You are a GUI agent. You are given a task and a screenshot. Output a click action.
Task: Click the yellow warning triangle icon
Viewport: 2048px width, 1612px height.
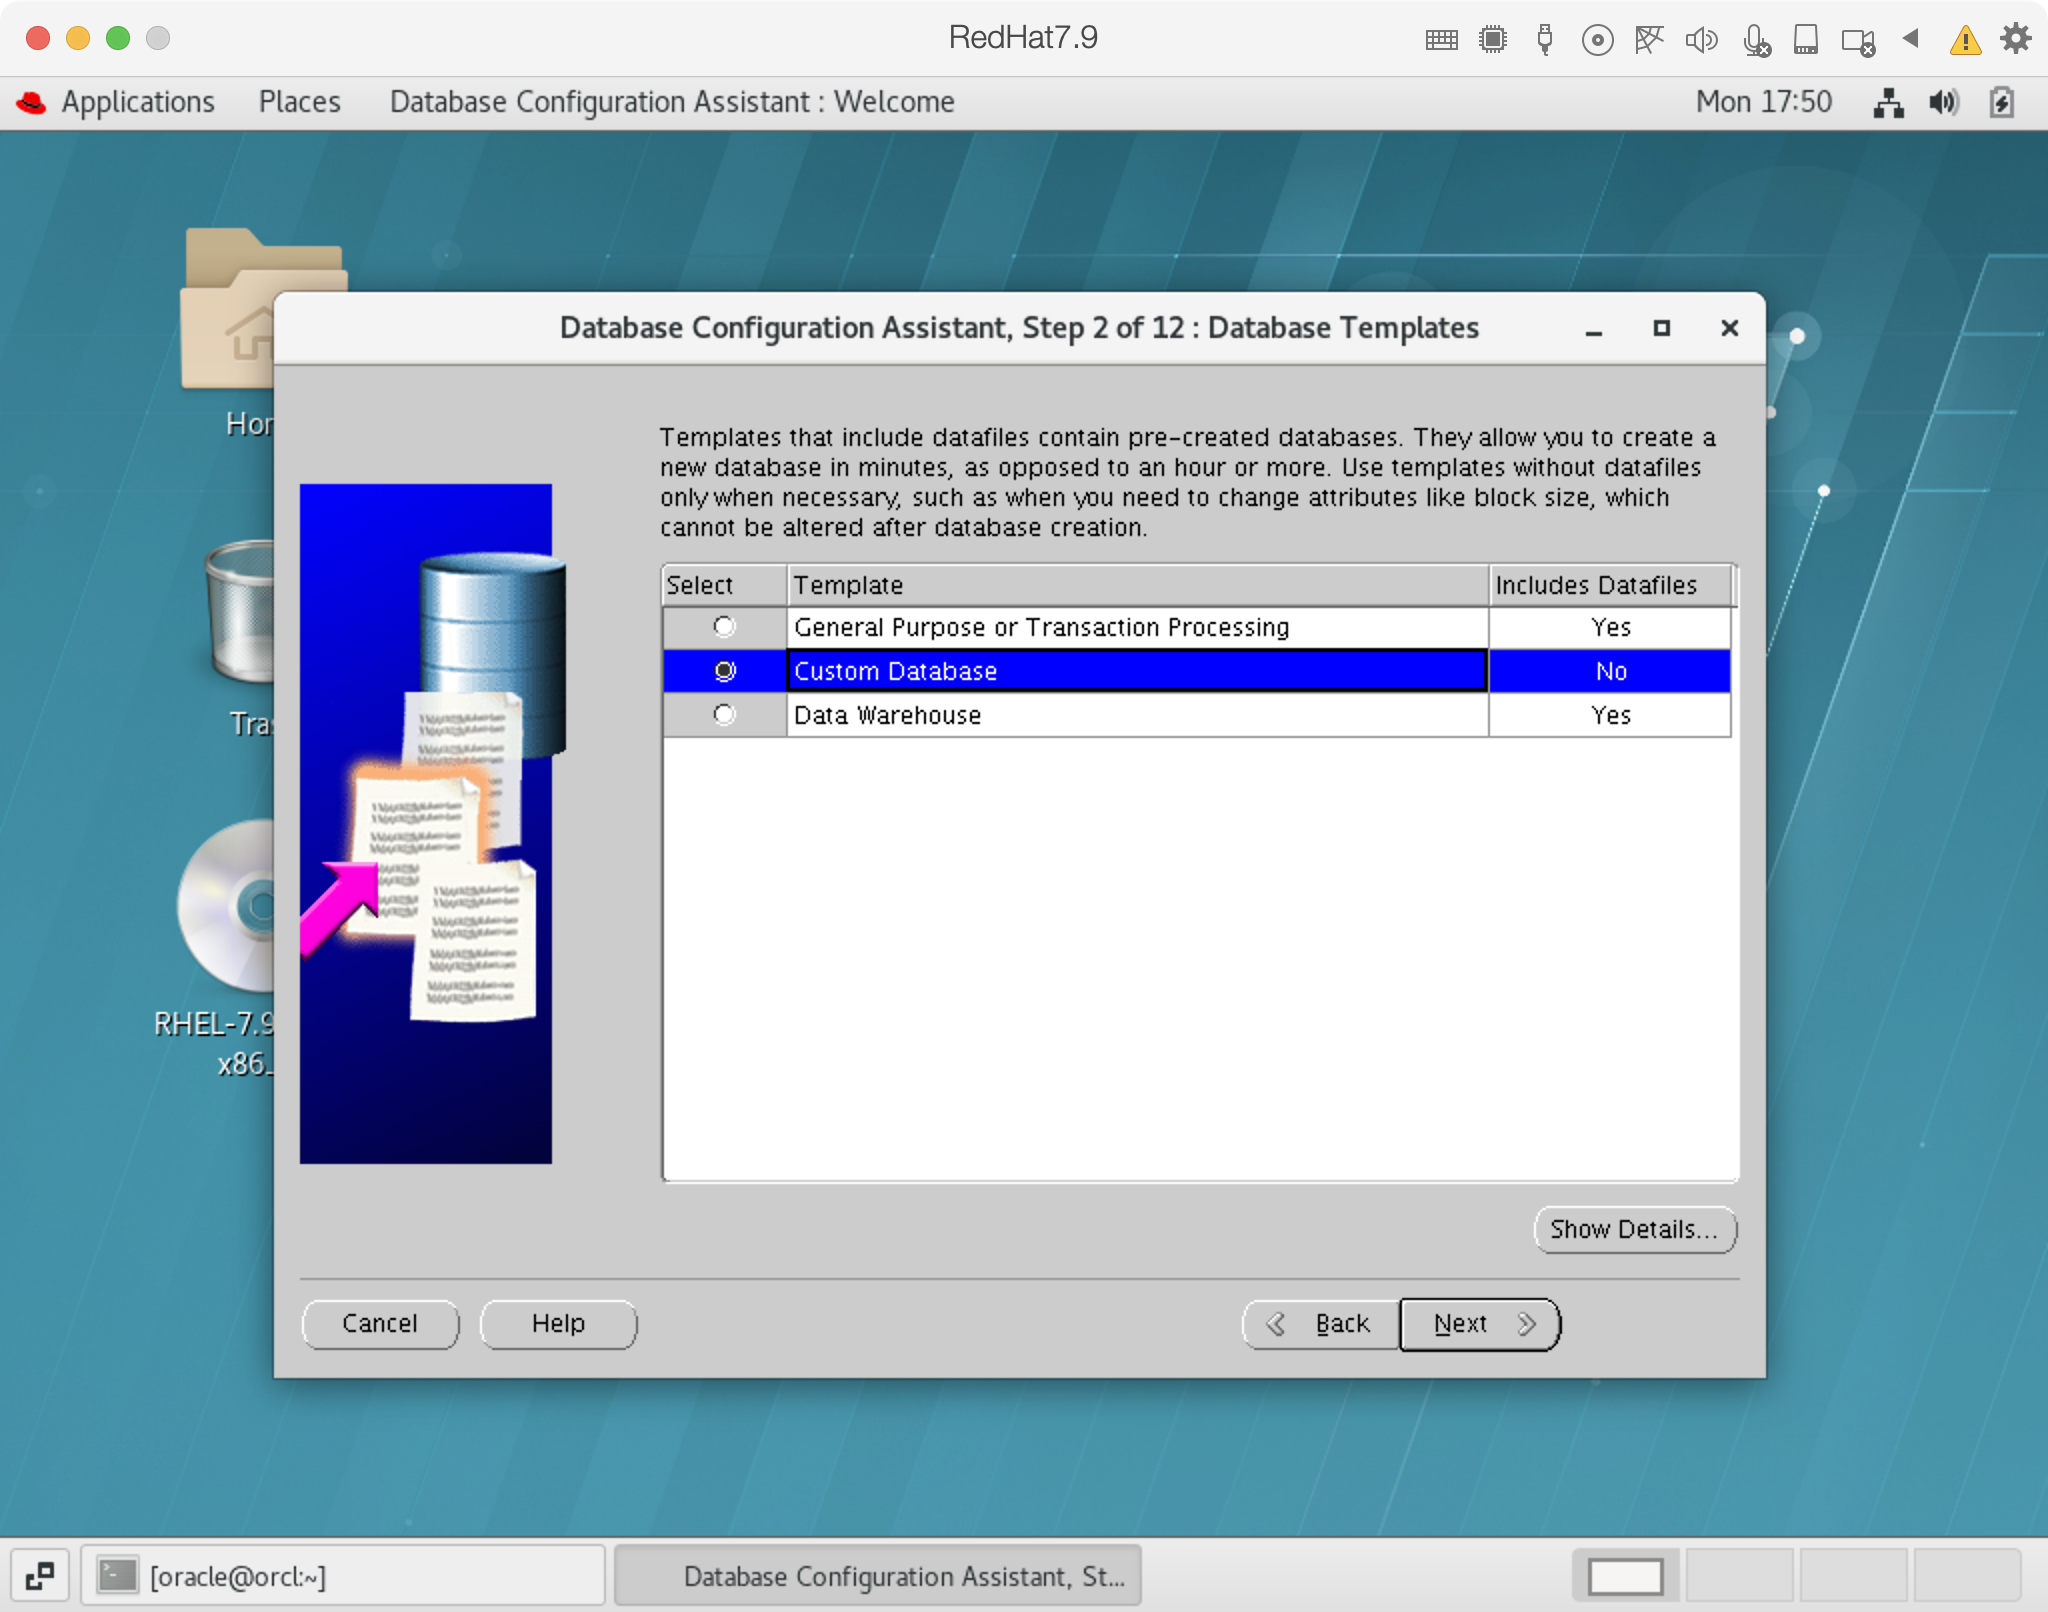coord(1964,40)
